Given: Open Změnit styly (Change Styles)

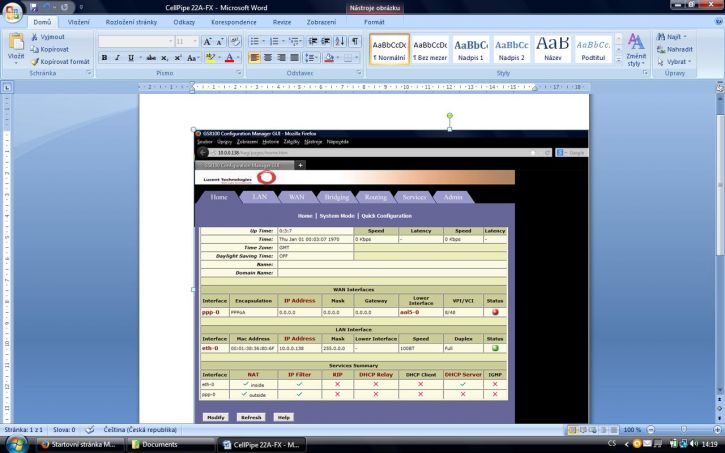Looking at the screenshot, I should (x=636, y=50).
